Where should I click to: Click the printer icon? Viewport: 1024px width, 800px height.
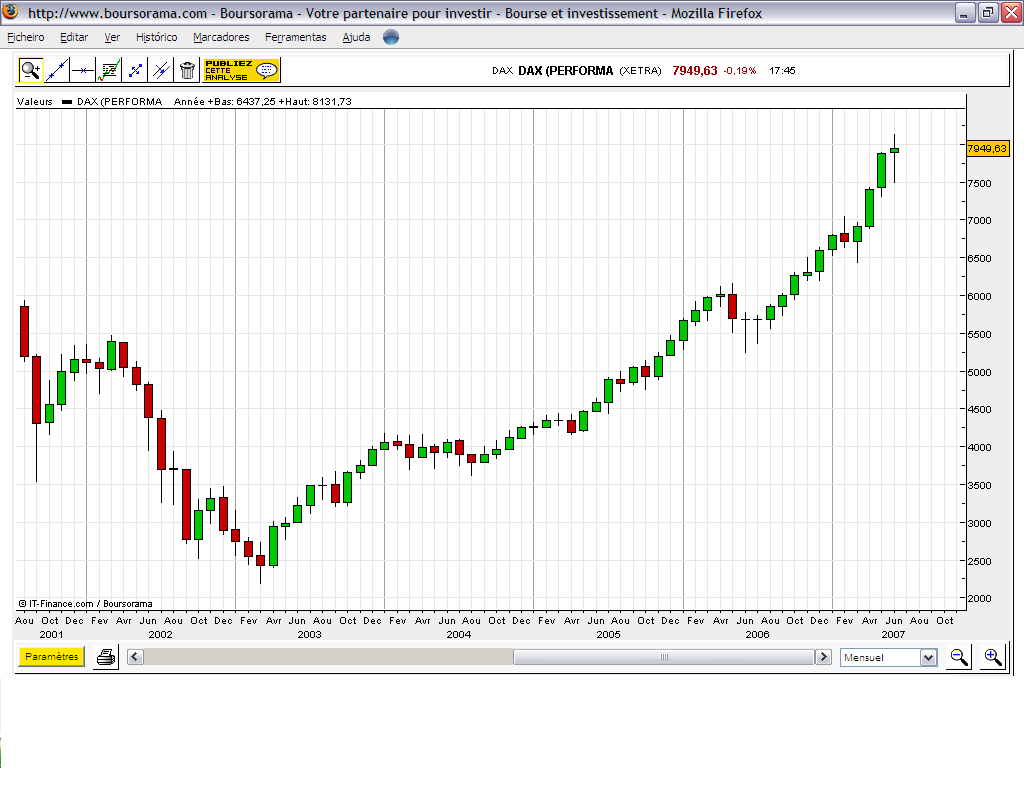click(x=106, y=657)
